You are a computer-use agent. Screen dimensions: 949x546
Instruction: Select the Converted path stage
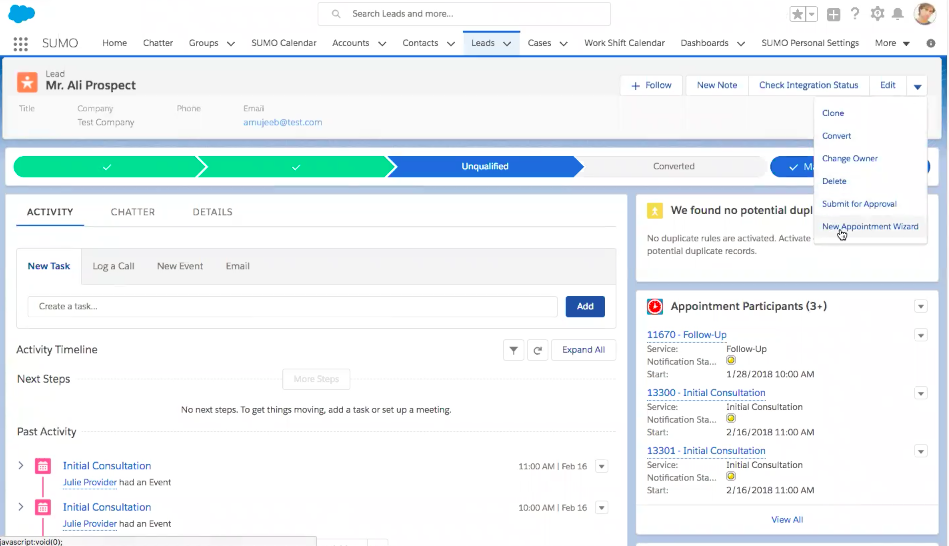pyautogui.click(x=673, y=166)
